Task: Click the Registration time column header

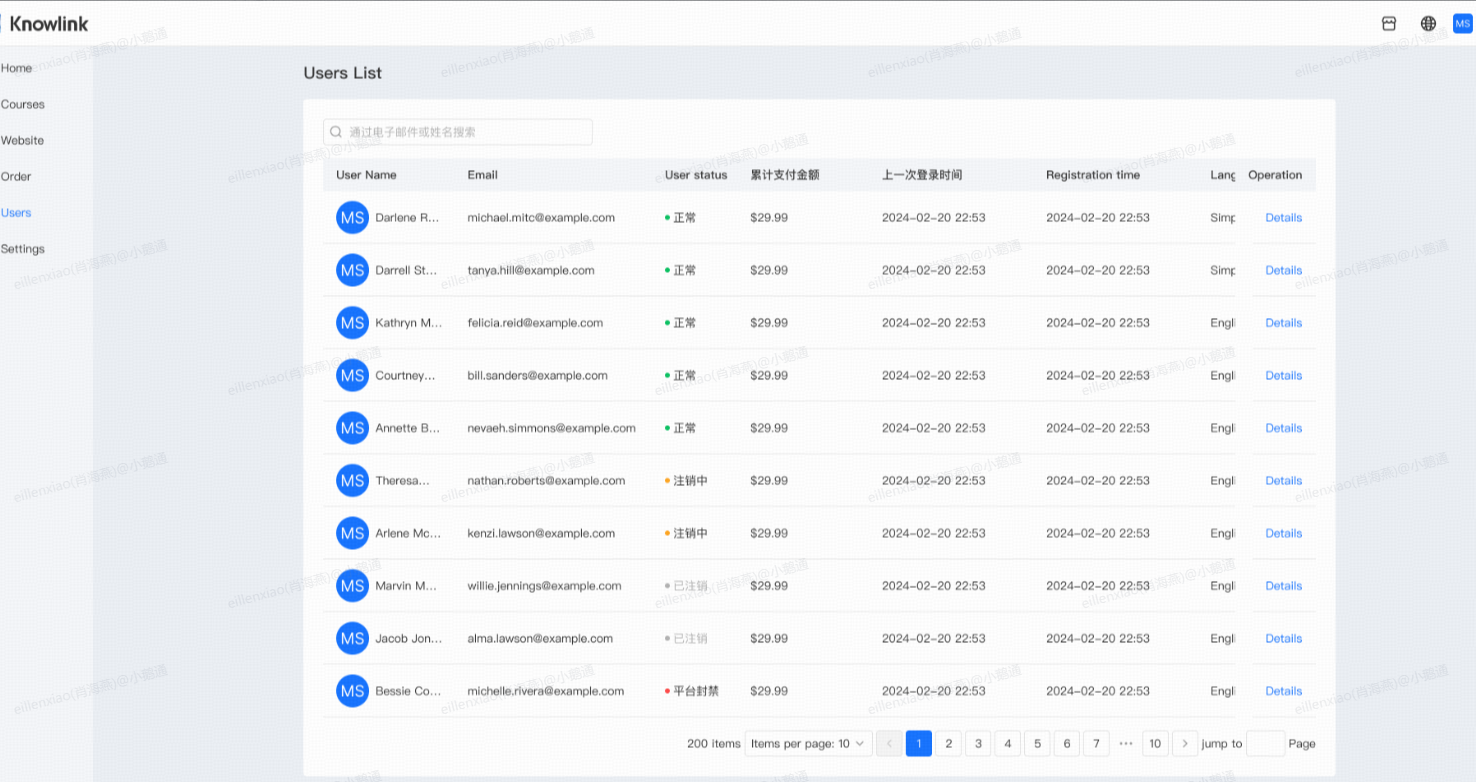Action: tap(1093, 175)
